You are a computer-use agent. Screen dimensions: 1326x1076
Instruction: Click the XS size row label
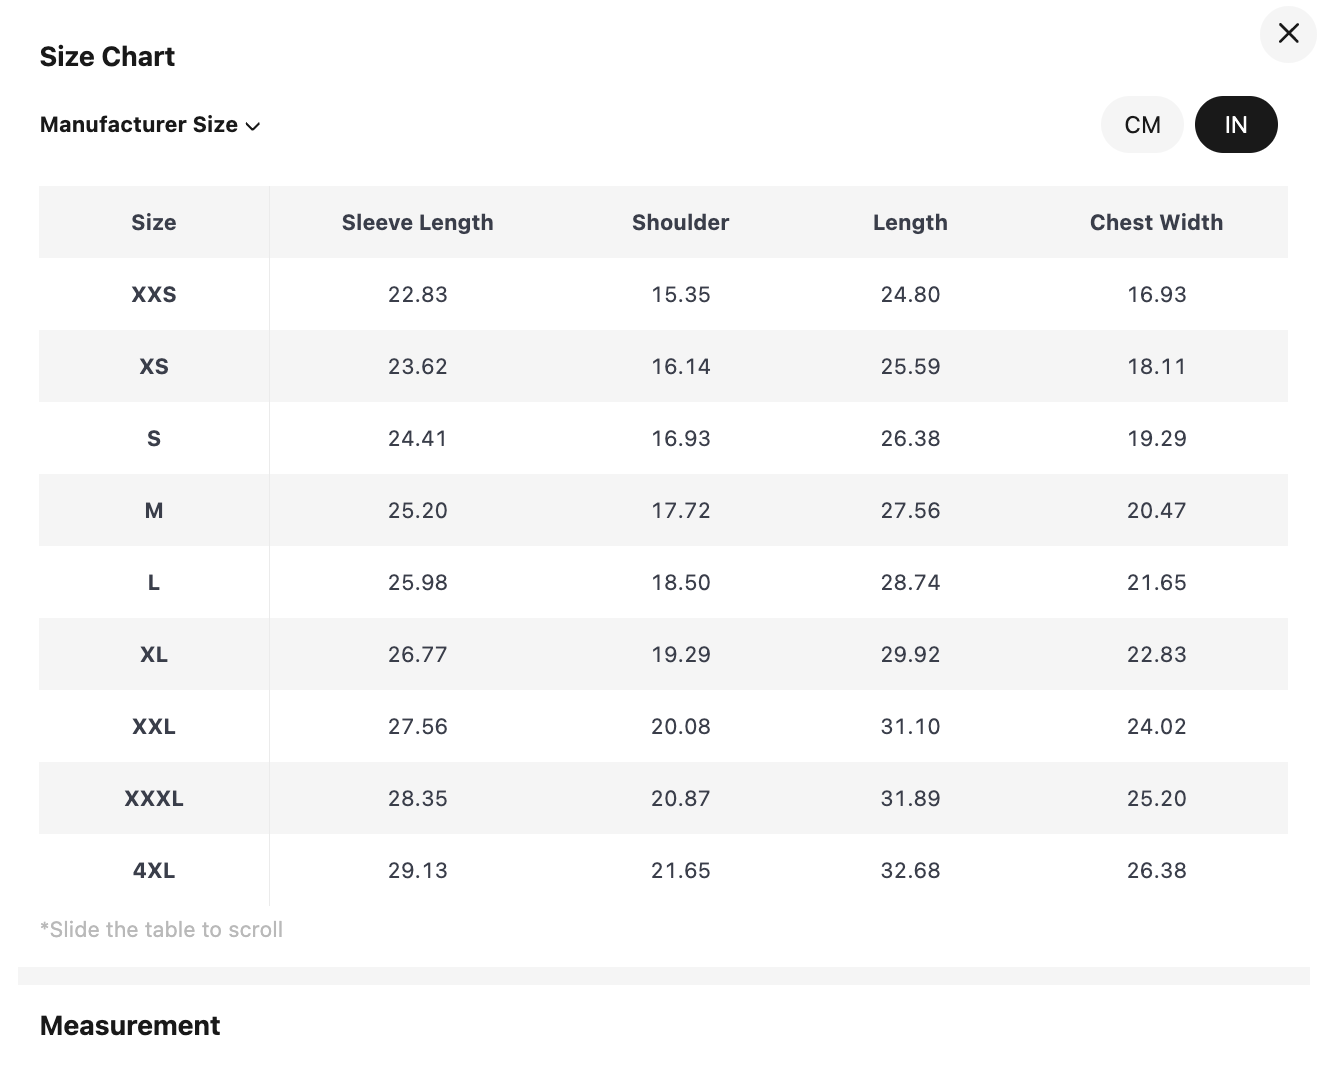coord(153,366)
